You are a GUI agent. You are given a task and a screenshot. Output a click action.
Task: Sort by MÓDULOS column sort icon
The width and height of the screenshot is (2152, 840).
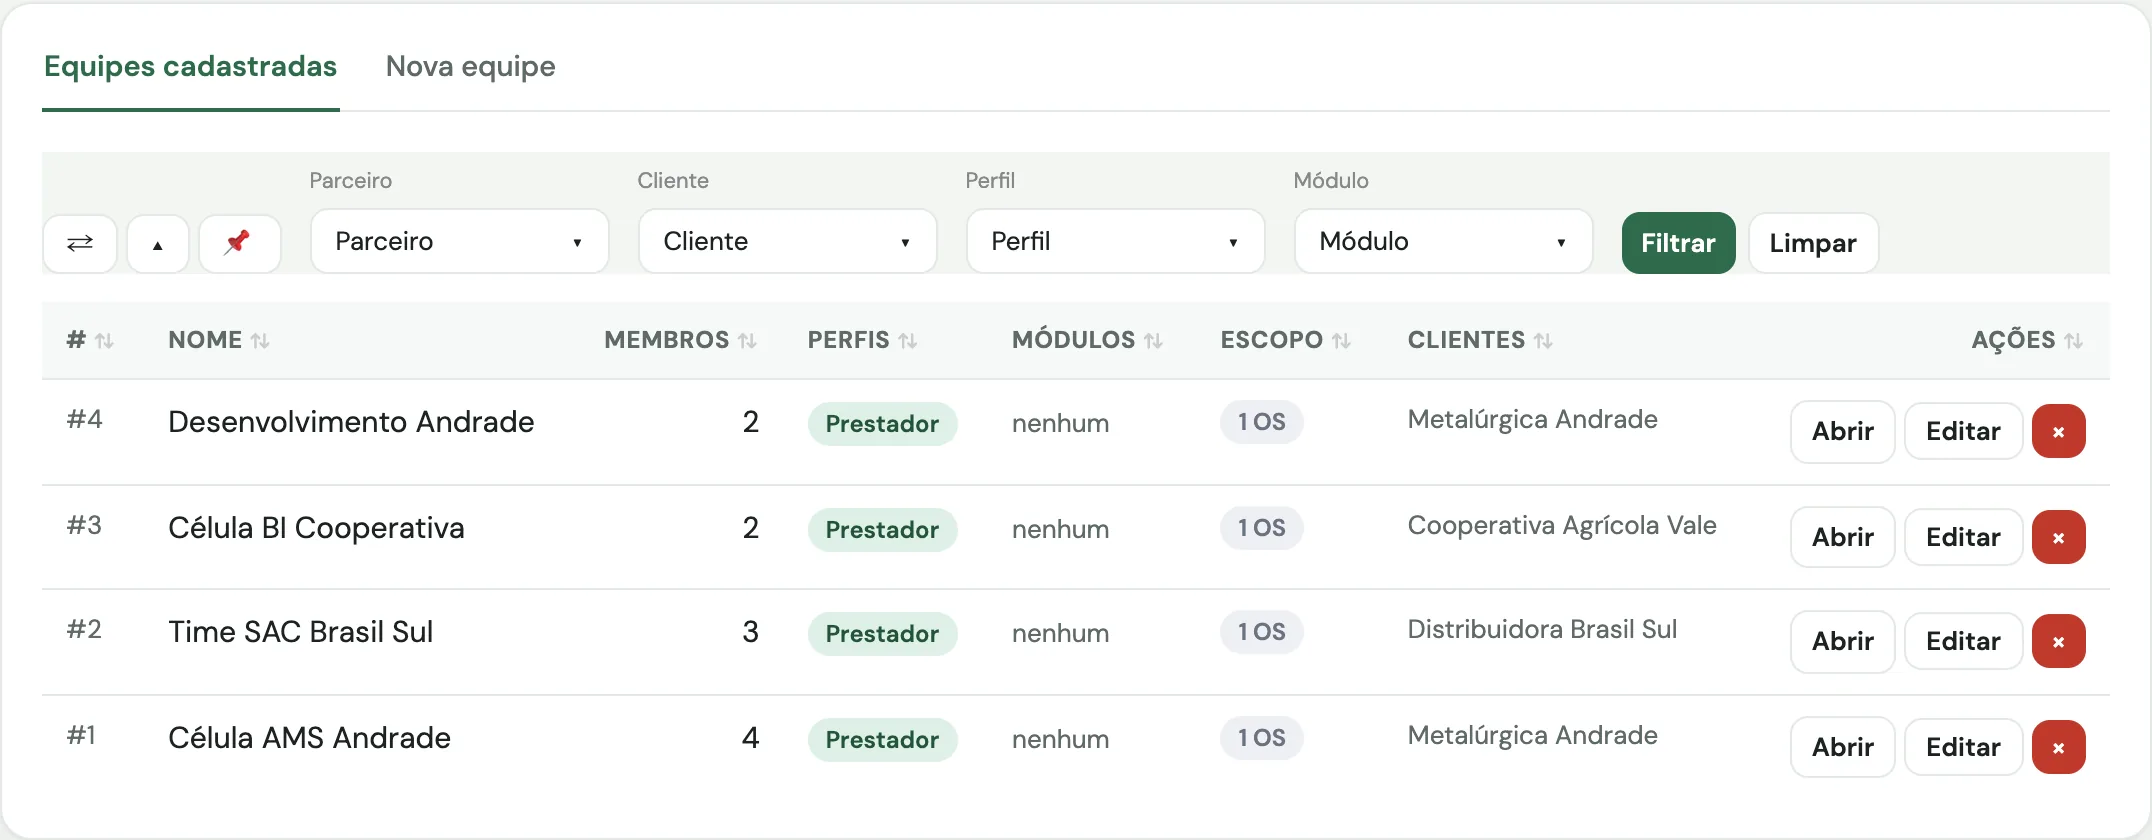click(1153, 341)
